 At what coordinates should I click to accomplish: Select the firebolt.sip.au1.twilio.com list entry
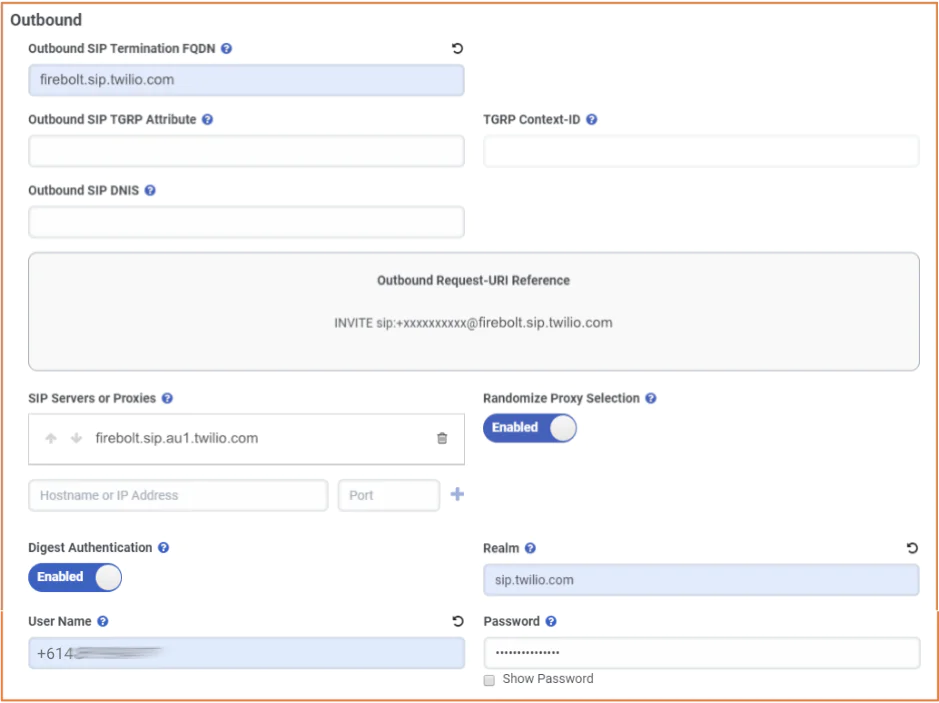point(246,439)
